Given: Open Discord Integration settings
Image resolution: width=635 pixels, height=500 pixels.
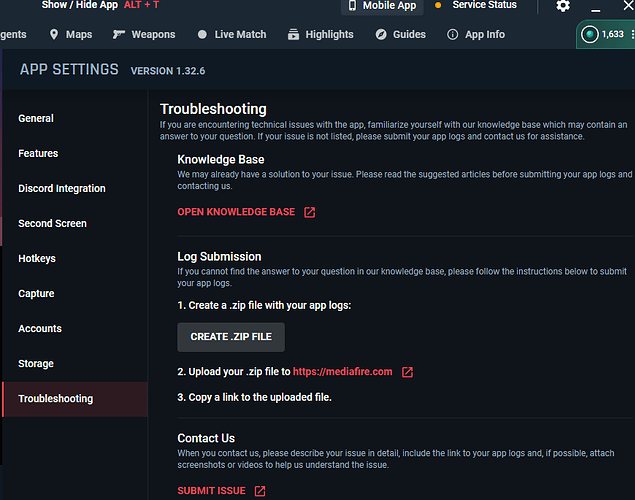Looking at the screenshot, I should [x=75, y=188].
